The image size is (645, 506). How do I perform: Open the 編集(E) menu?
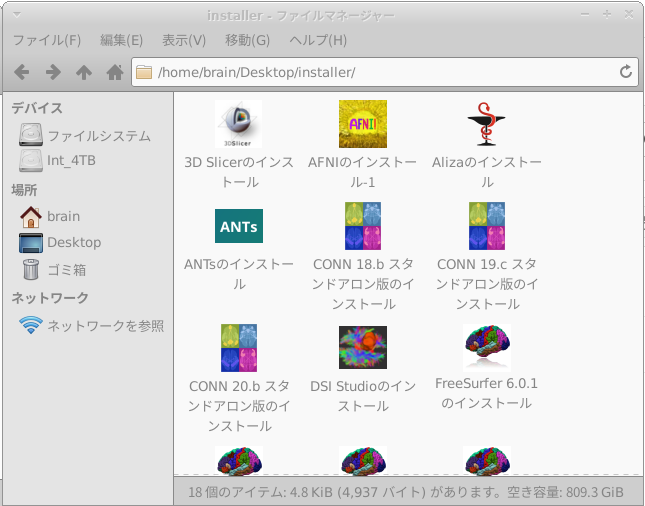tap(121, 40)
